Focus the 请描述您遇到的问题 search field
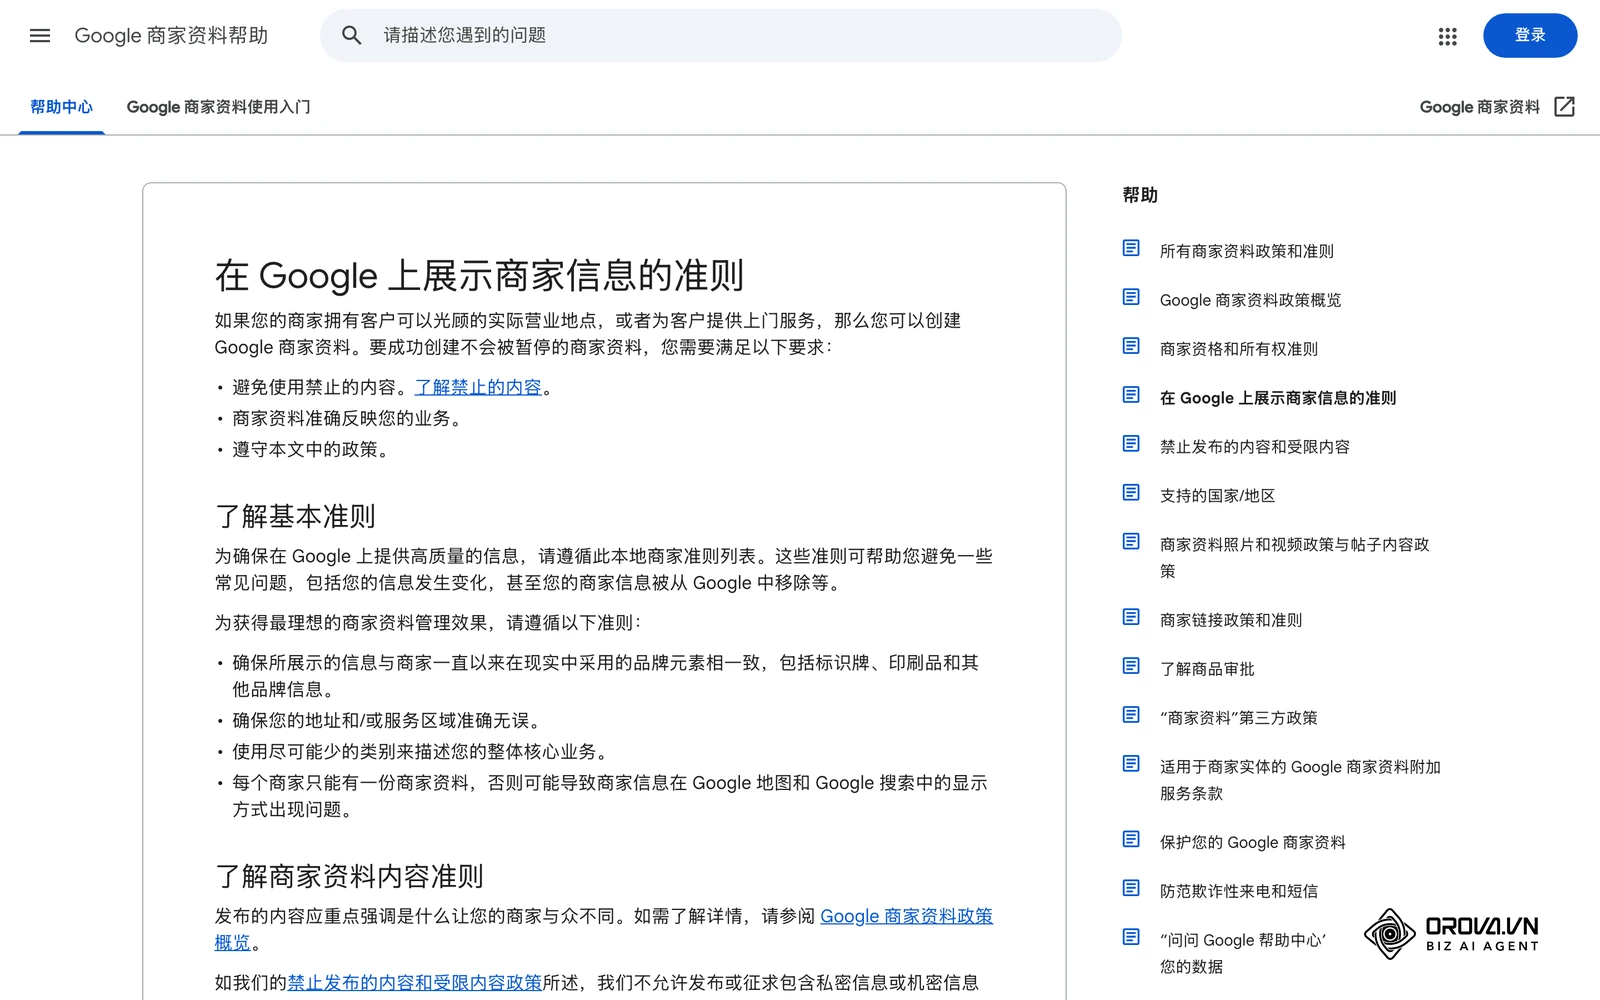 pyautogui.click(x=721, y=36)
